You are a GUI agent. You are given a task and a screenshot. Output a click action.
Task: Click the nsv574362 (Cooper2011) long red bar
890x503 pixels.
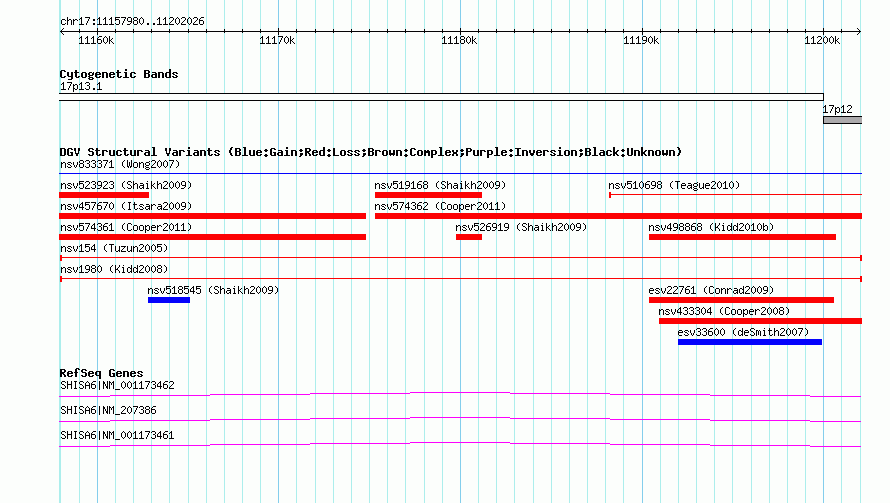pyautogui.click(x=618, y=216)
